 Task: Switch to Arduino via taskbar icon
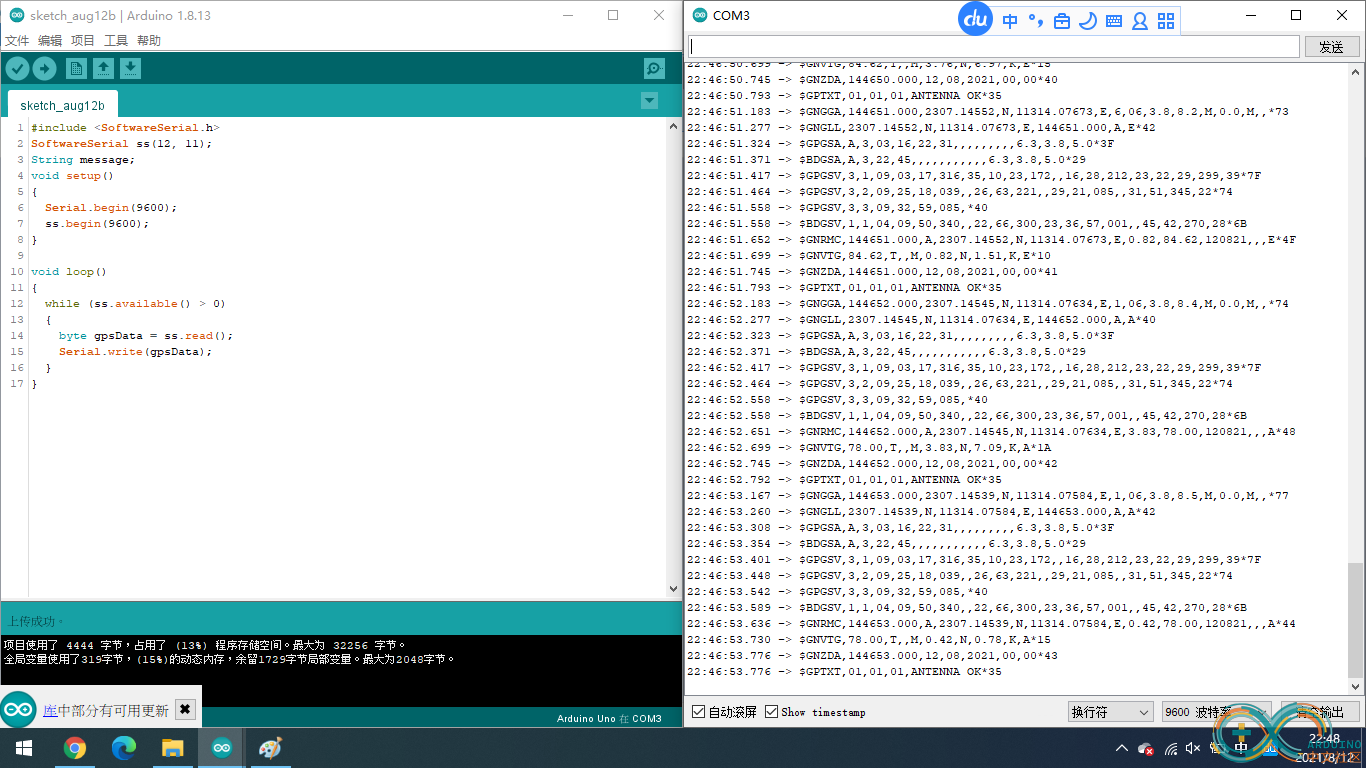(x=221, y=748)
